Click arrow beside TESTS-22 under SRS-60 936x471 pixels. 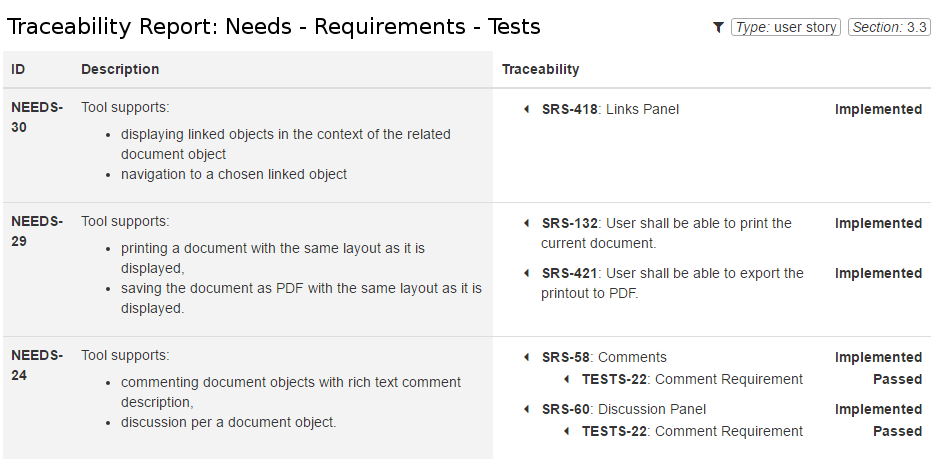[x=567, y=432]
